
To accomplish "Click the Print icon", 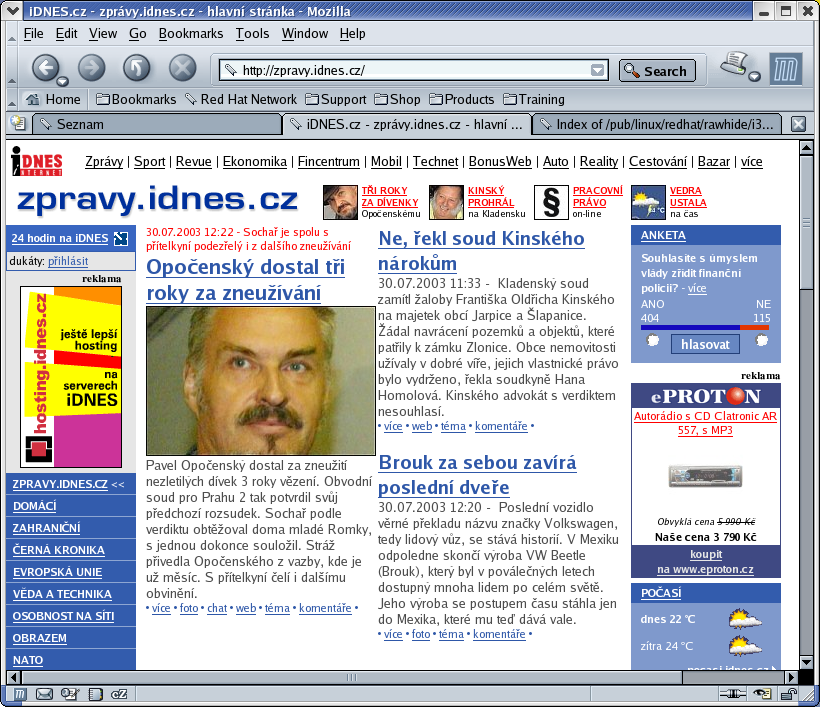I will (x=735, y=64).
